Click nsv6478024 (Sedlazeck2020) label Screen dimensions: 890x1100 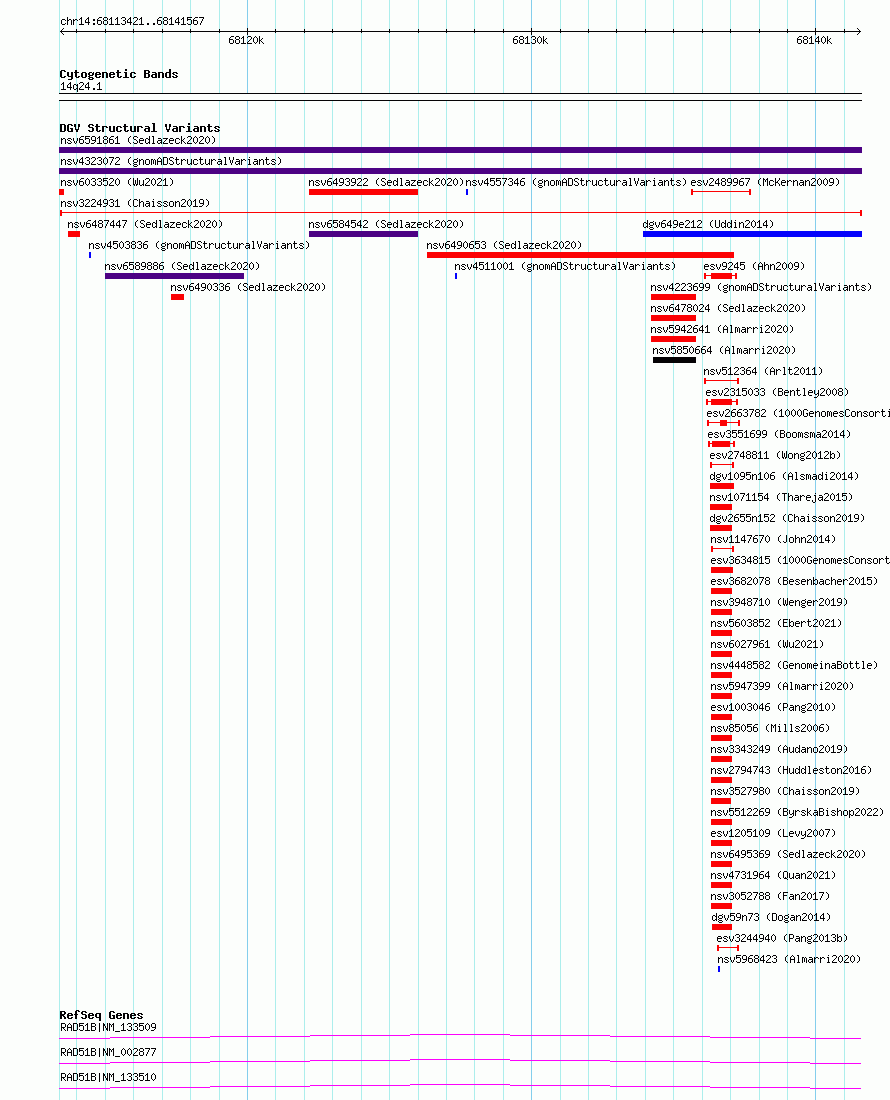pos(728,309)
